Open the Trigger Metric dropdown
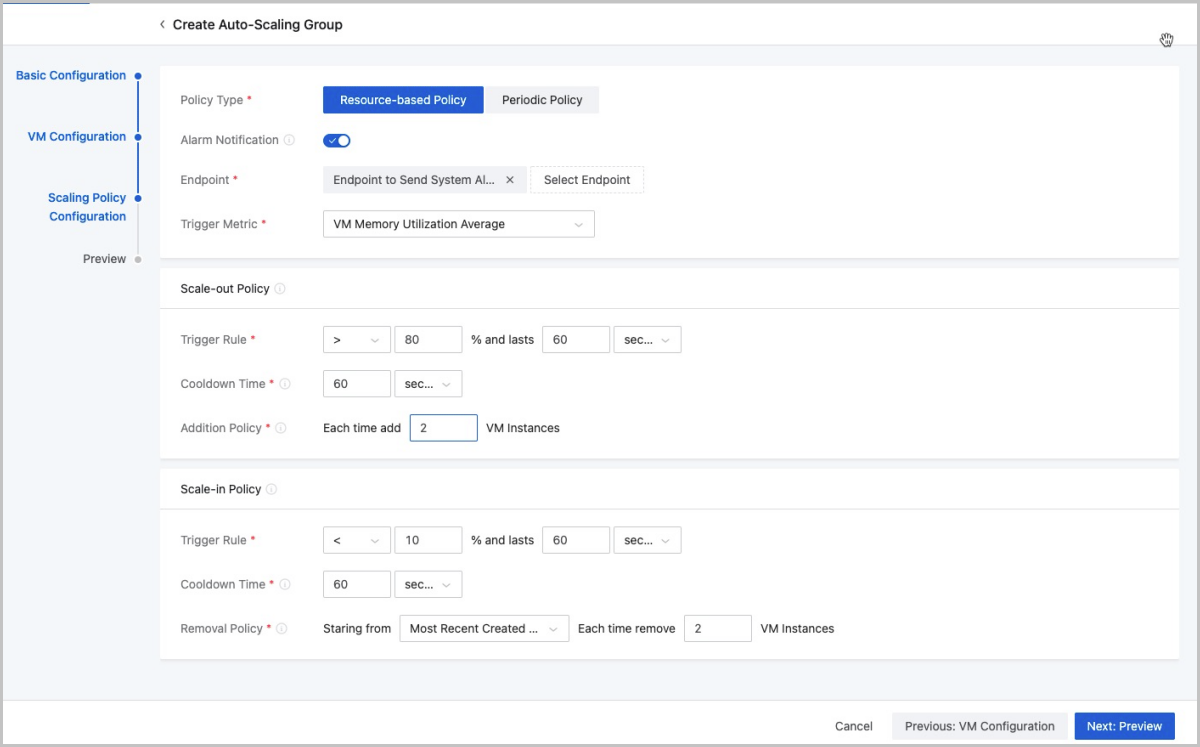 [459, 224]
